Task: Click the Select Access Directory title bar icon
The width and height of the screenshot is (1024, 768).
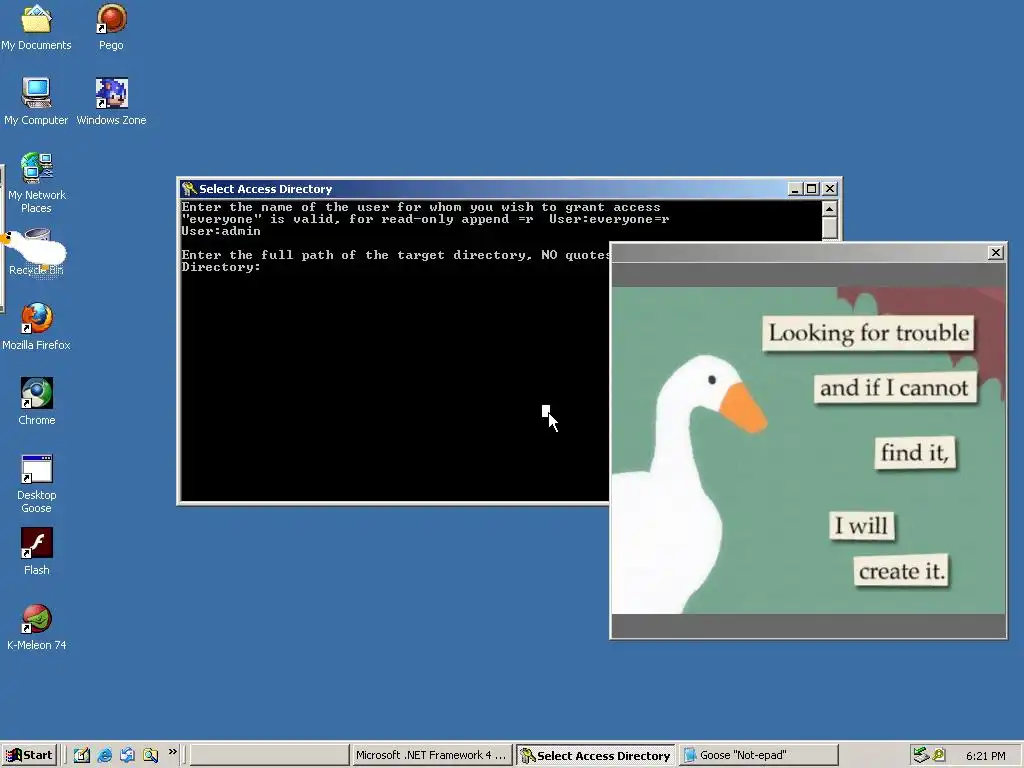Action: [x=189, y=189]
